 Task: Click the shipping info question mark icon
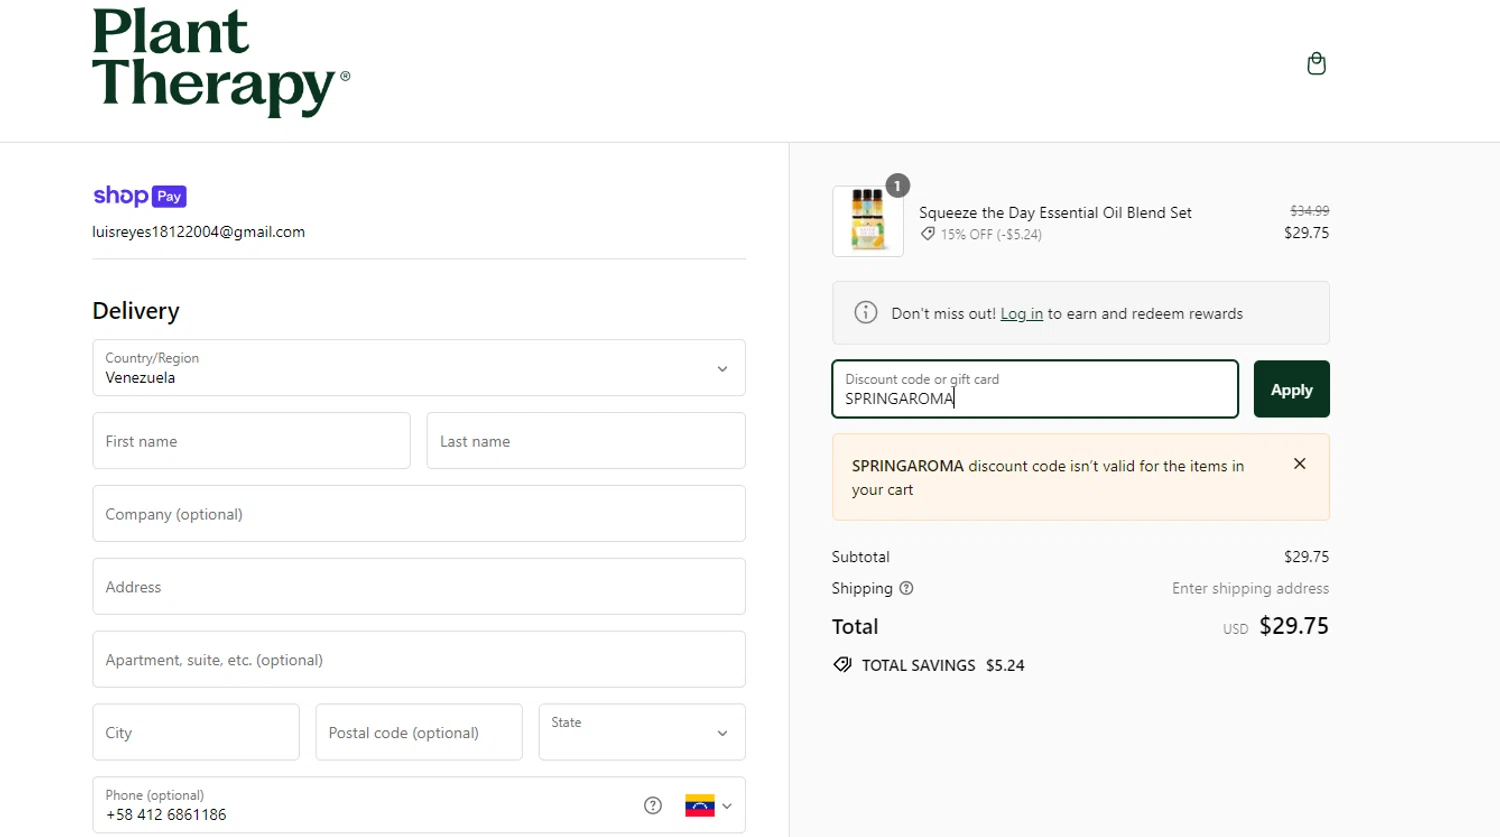pos(906,588)
